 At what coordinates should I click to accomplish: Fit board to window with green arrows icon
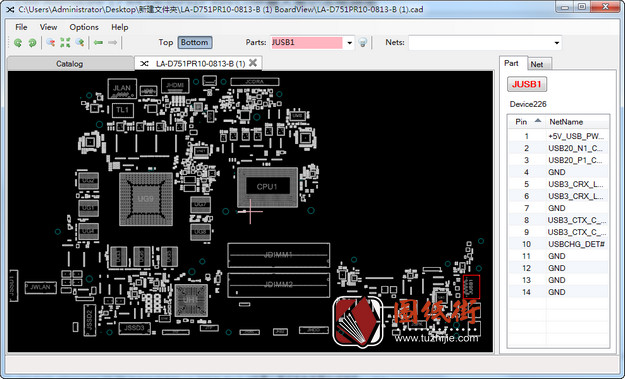tap(65, 43)
